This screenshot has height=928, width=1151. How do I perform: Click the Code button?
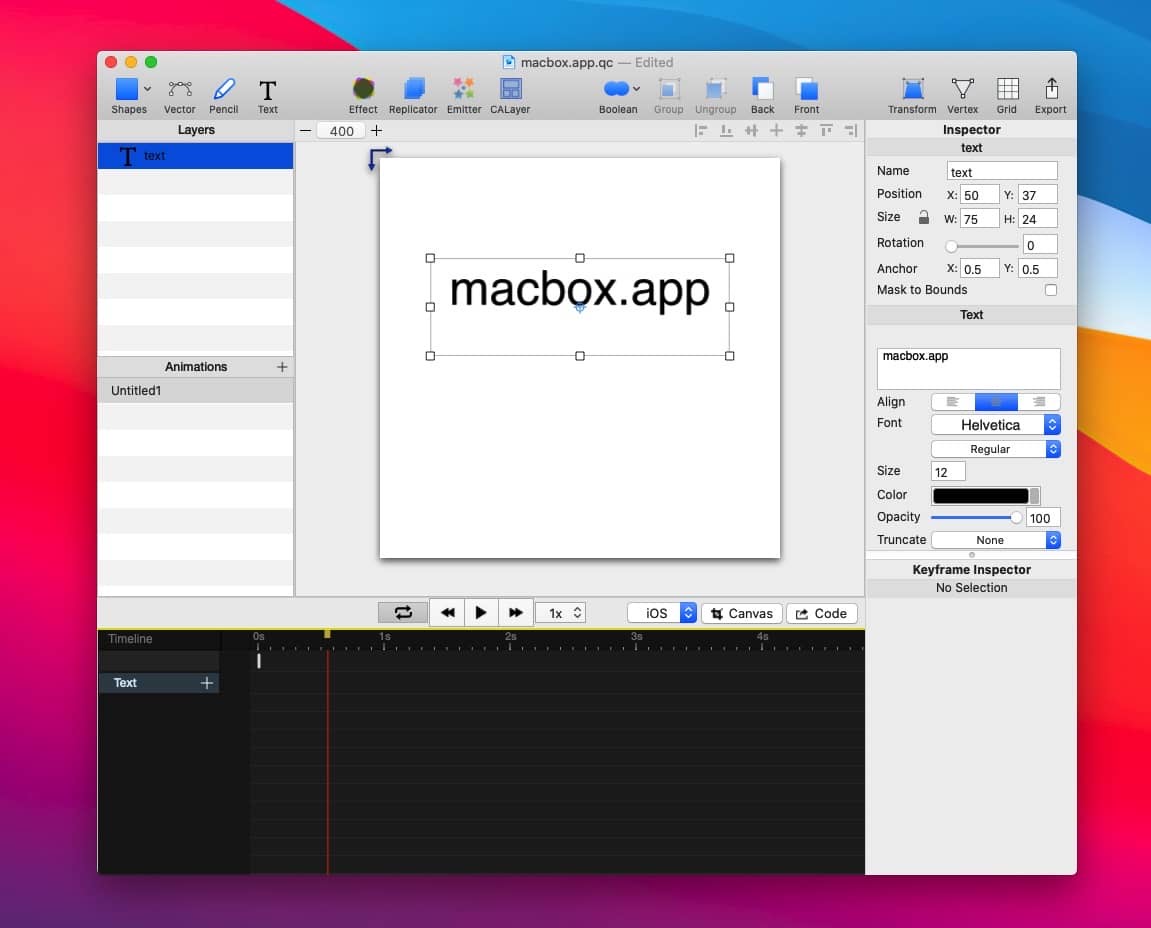tap(821, 613)
